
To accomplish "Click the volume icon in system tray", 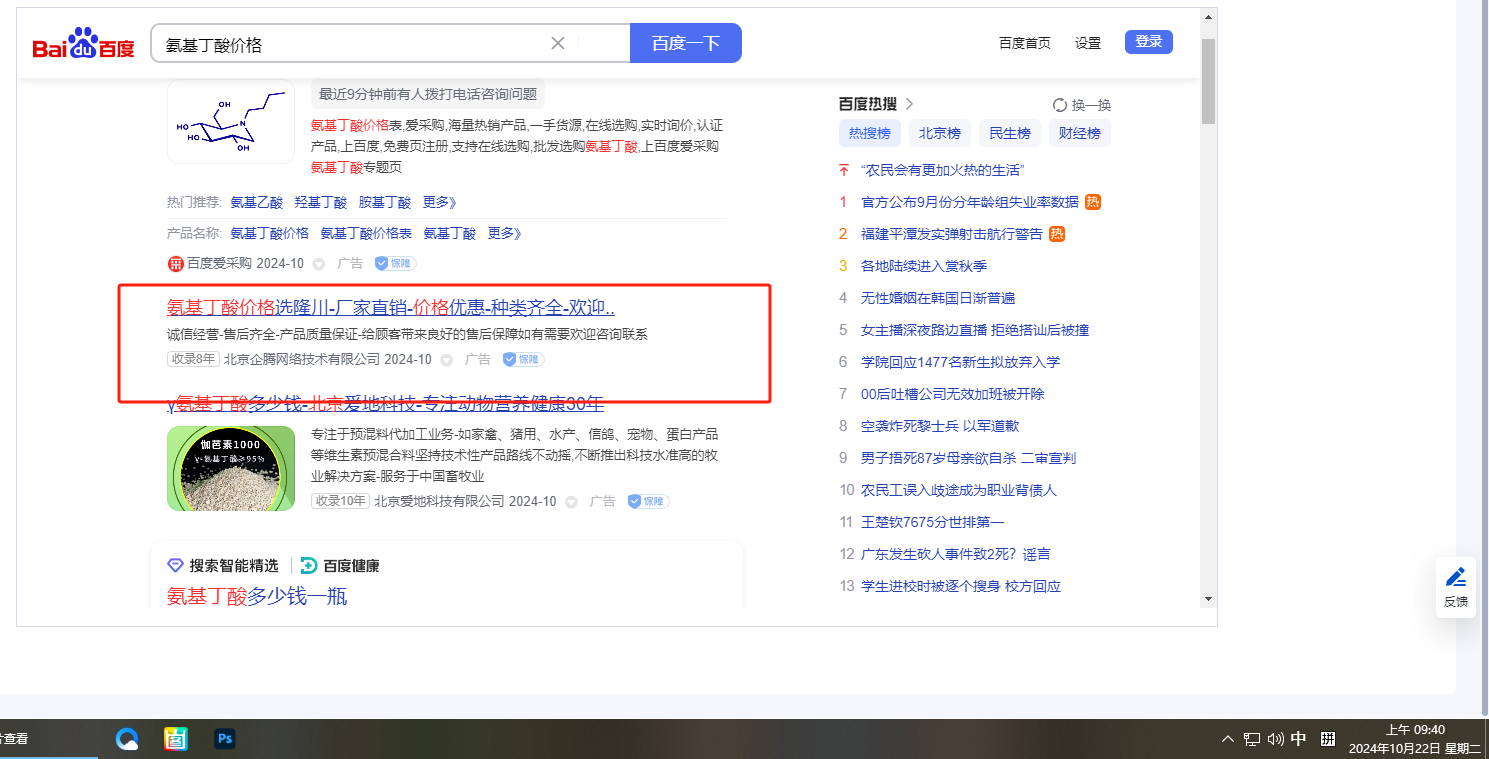I will tap(1275, 739).
